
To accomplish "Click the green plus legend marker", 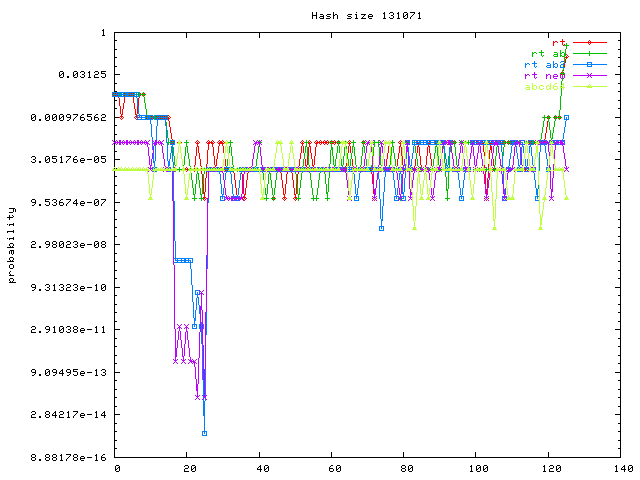I will point(590,54).
